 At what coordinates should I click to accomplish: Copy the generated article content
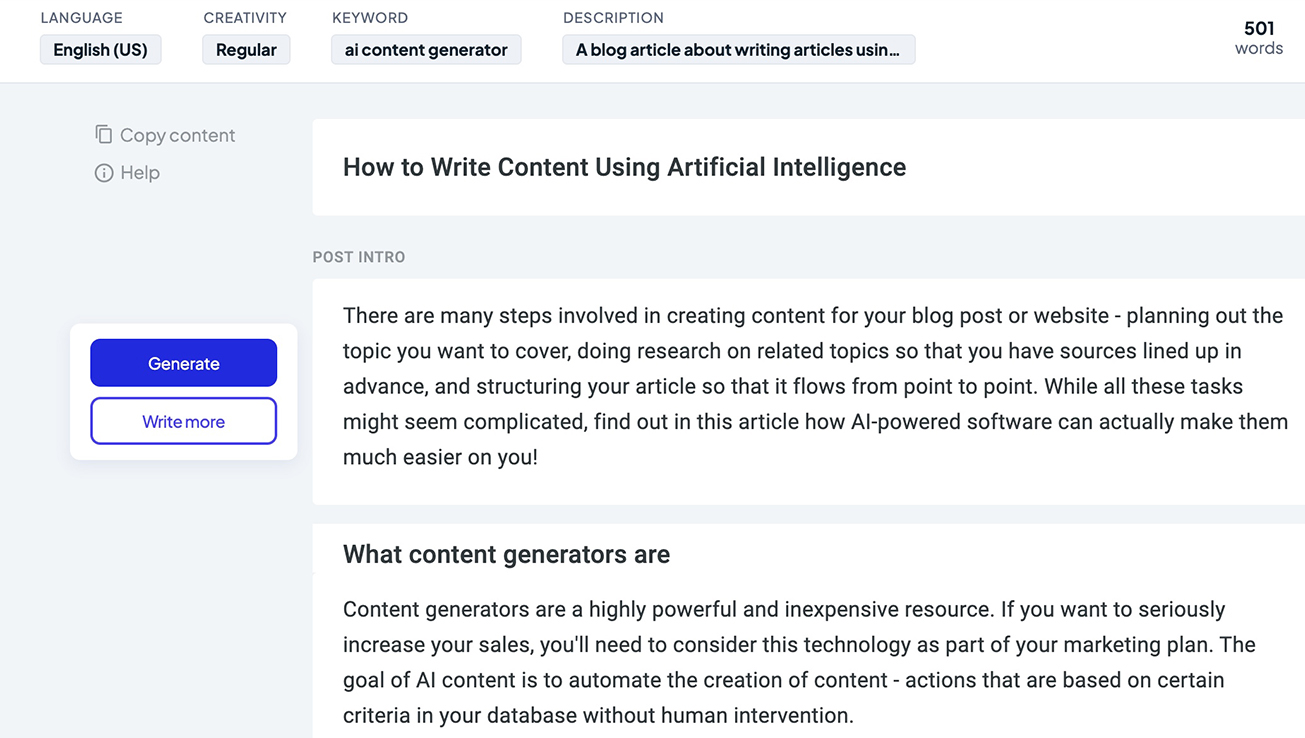(x=164, y=134)
